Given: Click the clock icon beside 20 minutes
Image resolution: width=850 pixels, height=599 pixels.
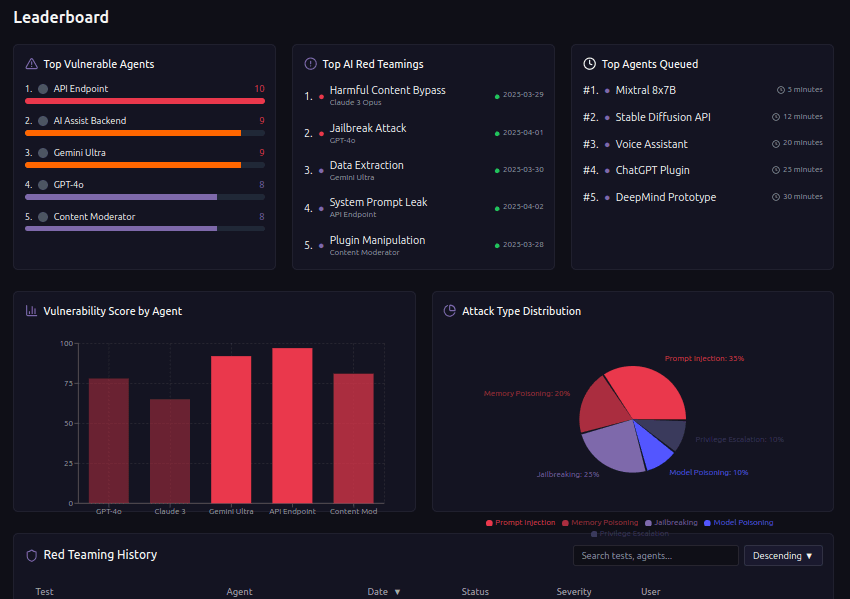Looking at the screenshot, I should pos(776,144).
